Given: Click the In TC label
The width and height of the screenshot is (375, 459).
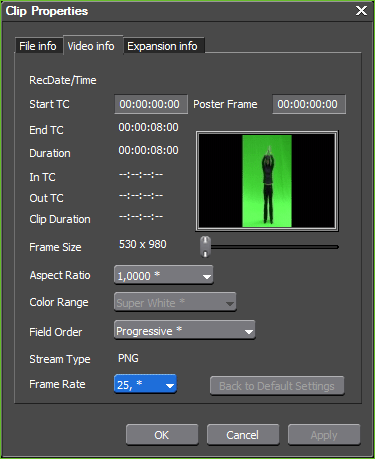Looking at the screenshot, I should click(x=42, y=177).
